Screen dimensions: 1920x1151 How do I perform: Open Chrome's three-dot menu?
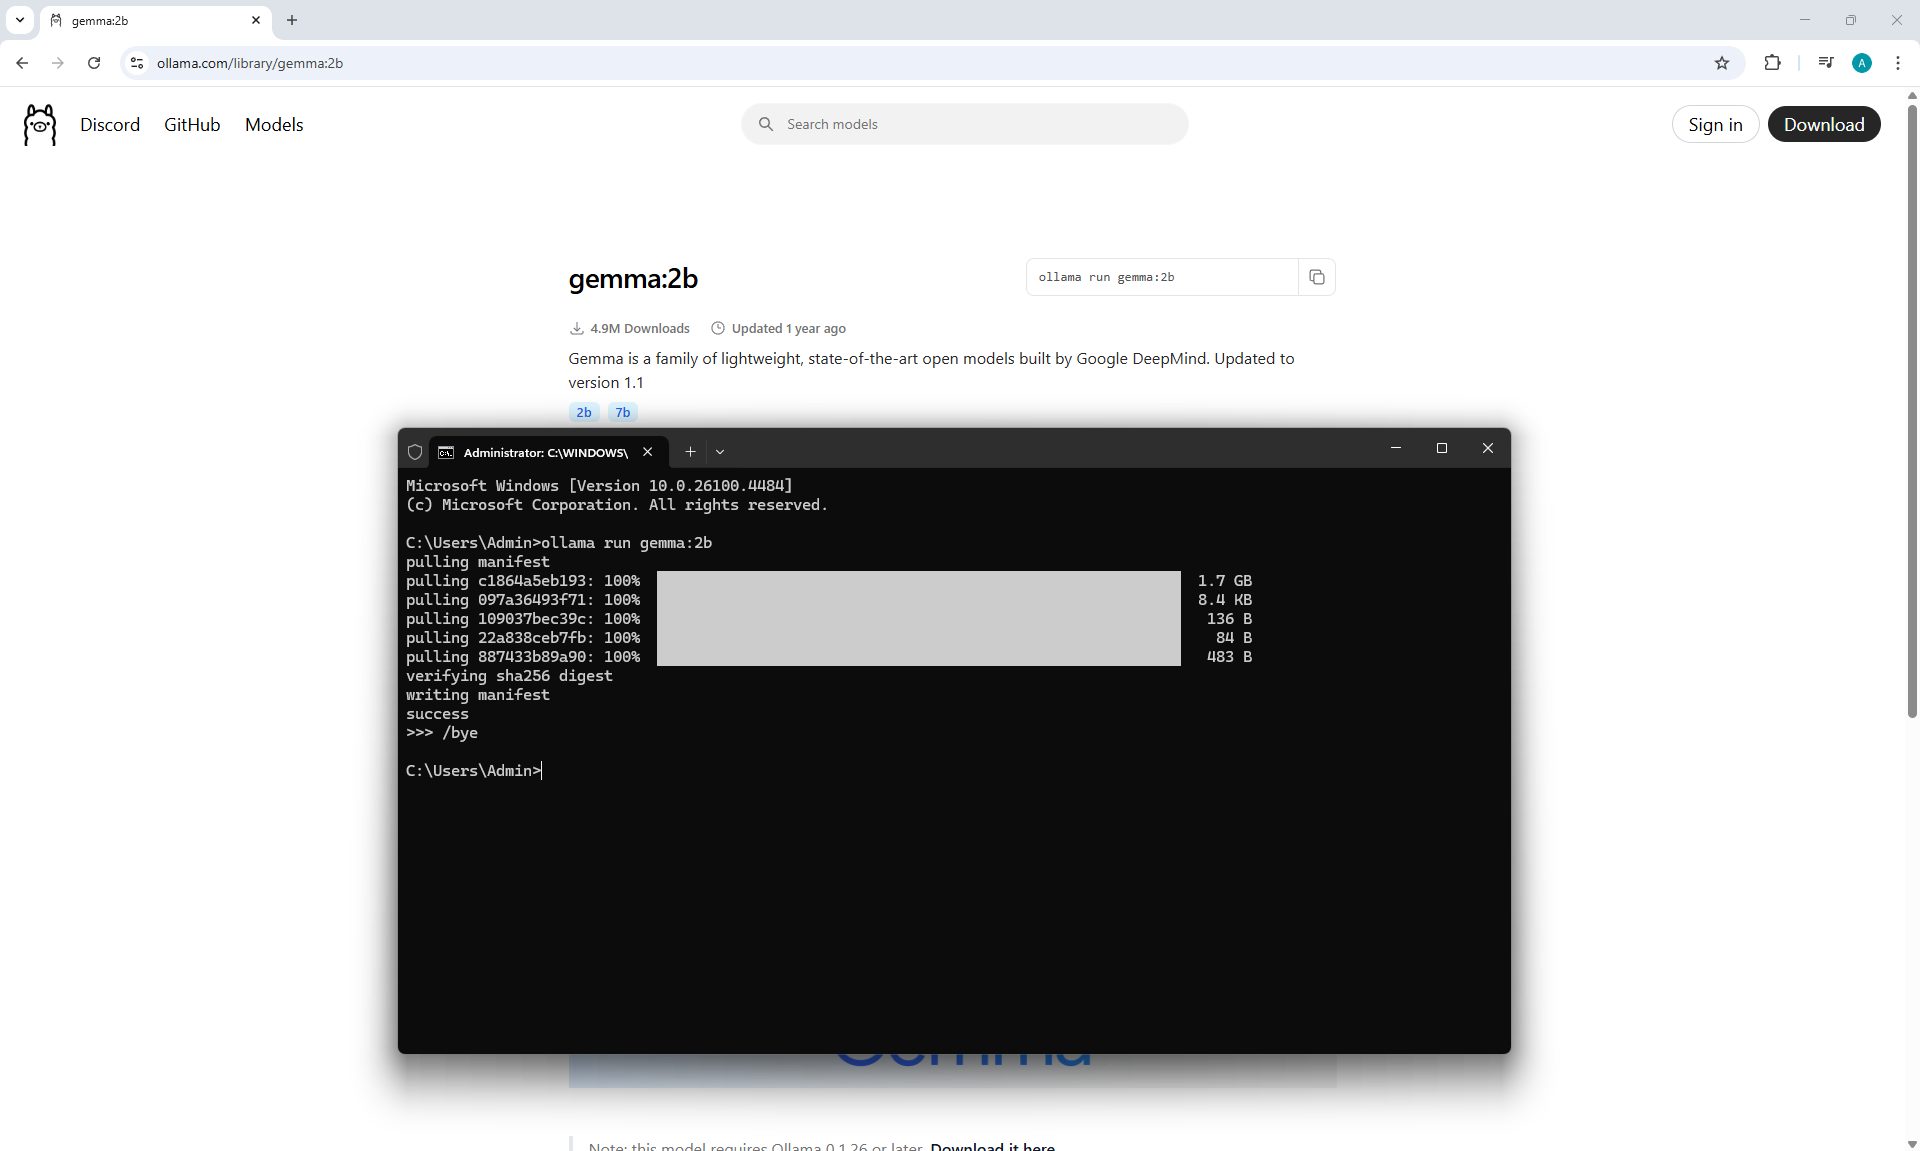[x=1897, y=63]
